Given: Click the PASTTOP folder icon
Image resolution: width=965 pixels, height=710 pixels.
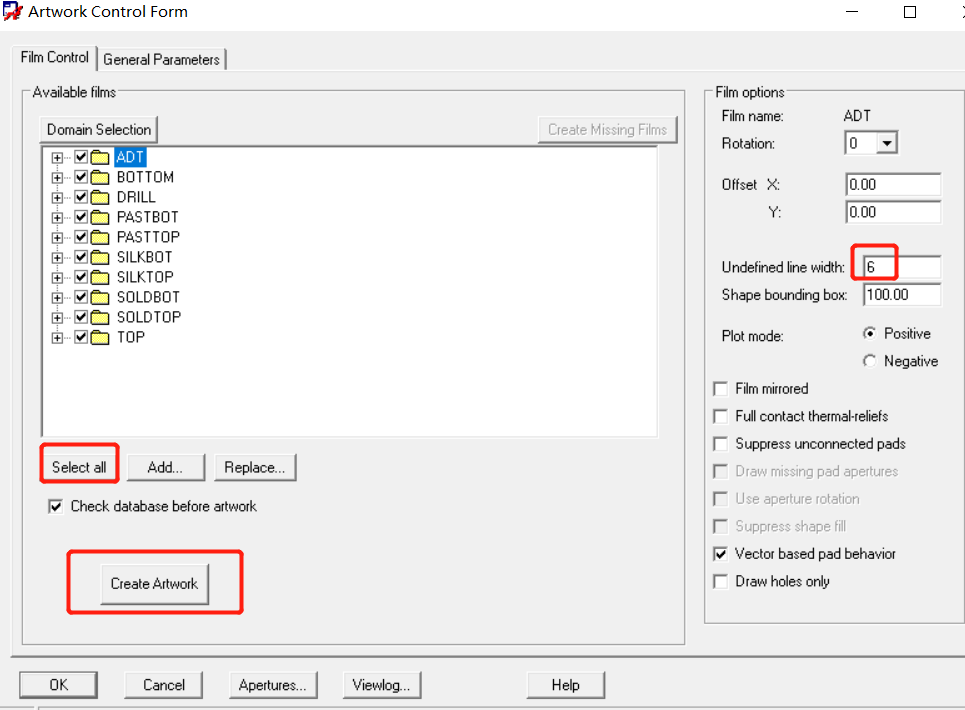Looking at the screenshot, I should (x=100, y=237).
